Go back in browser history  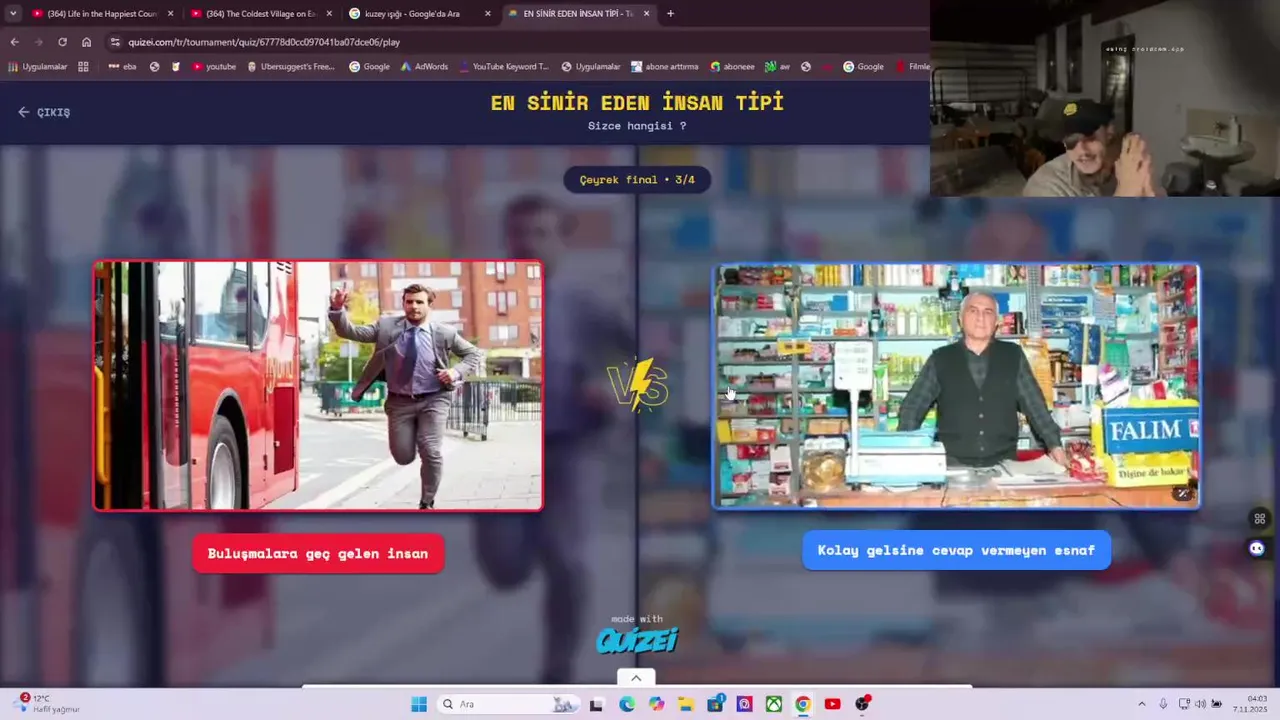tap(14, 42)
